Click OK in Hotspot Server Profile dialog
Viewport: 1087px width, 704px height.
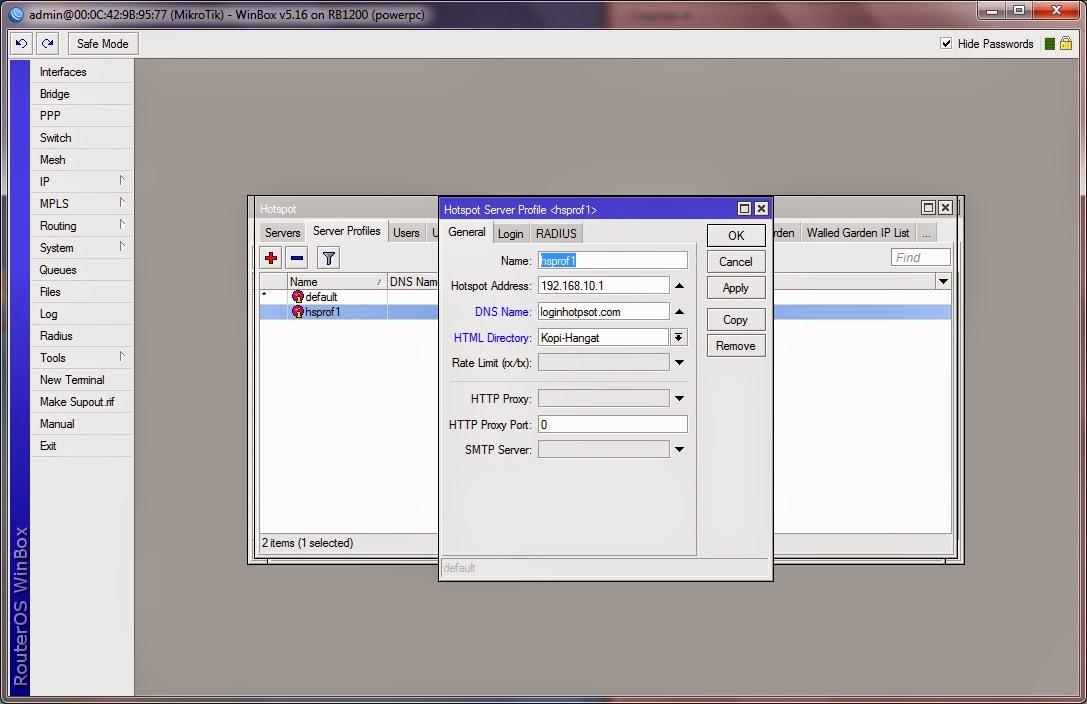point(736,236)
